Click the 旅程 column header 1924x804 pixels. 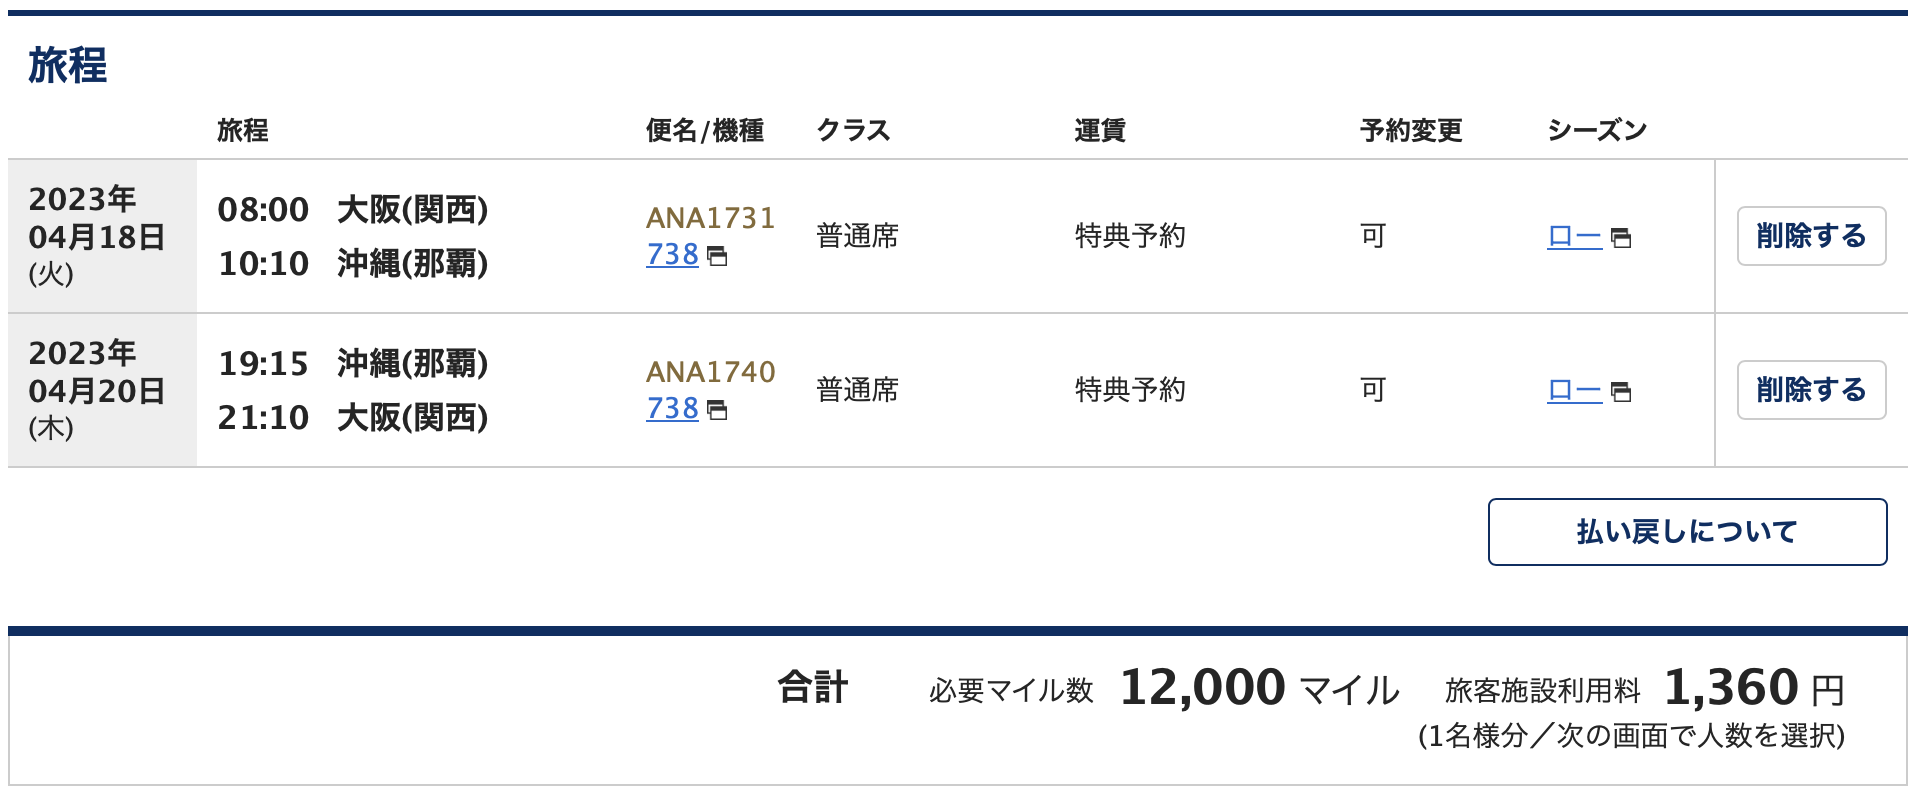pyautogui.click(x=240, y=129)
